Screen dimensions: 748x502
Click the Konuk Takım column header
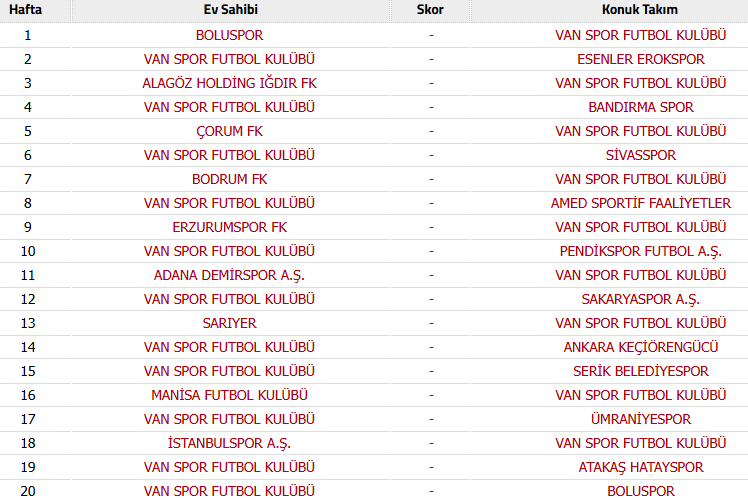640,10
